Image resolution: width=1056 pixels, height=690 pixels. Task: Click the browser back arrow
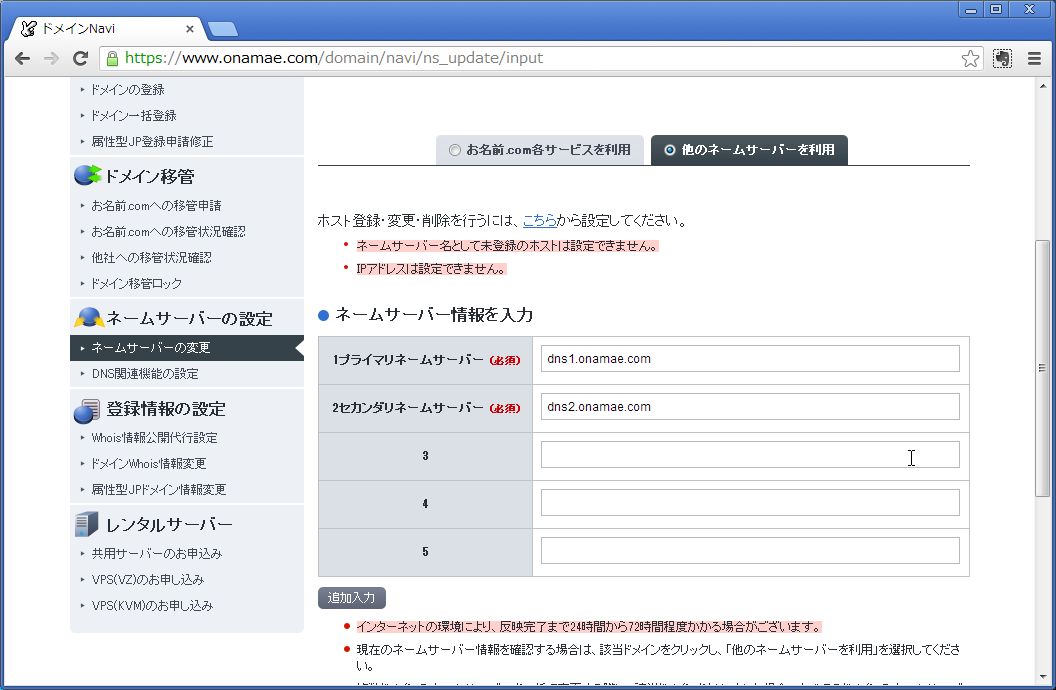point(22,59)
